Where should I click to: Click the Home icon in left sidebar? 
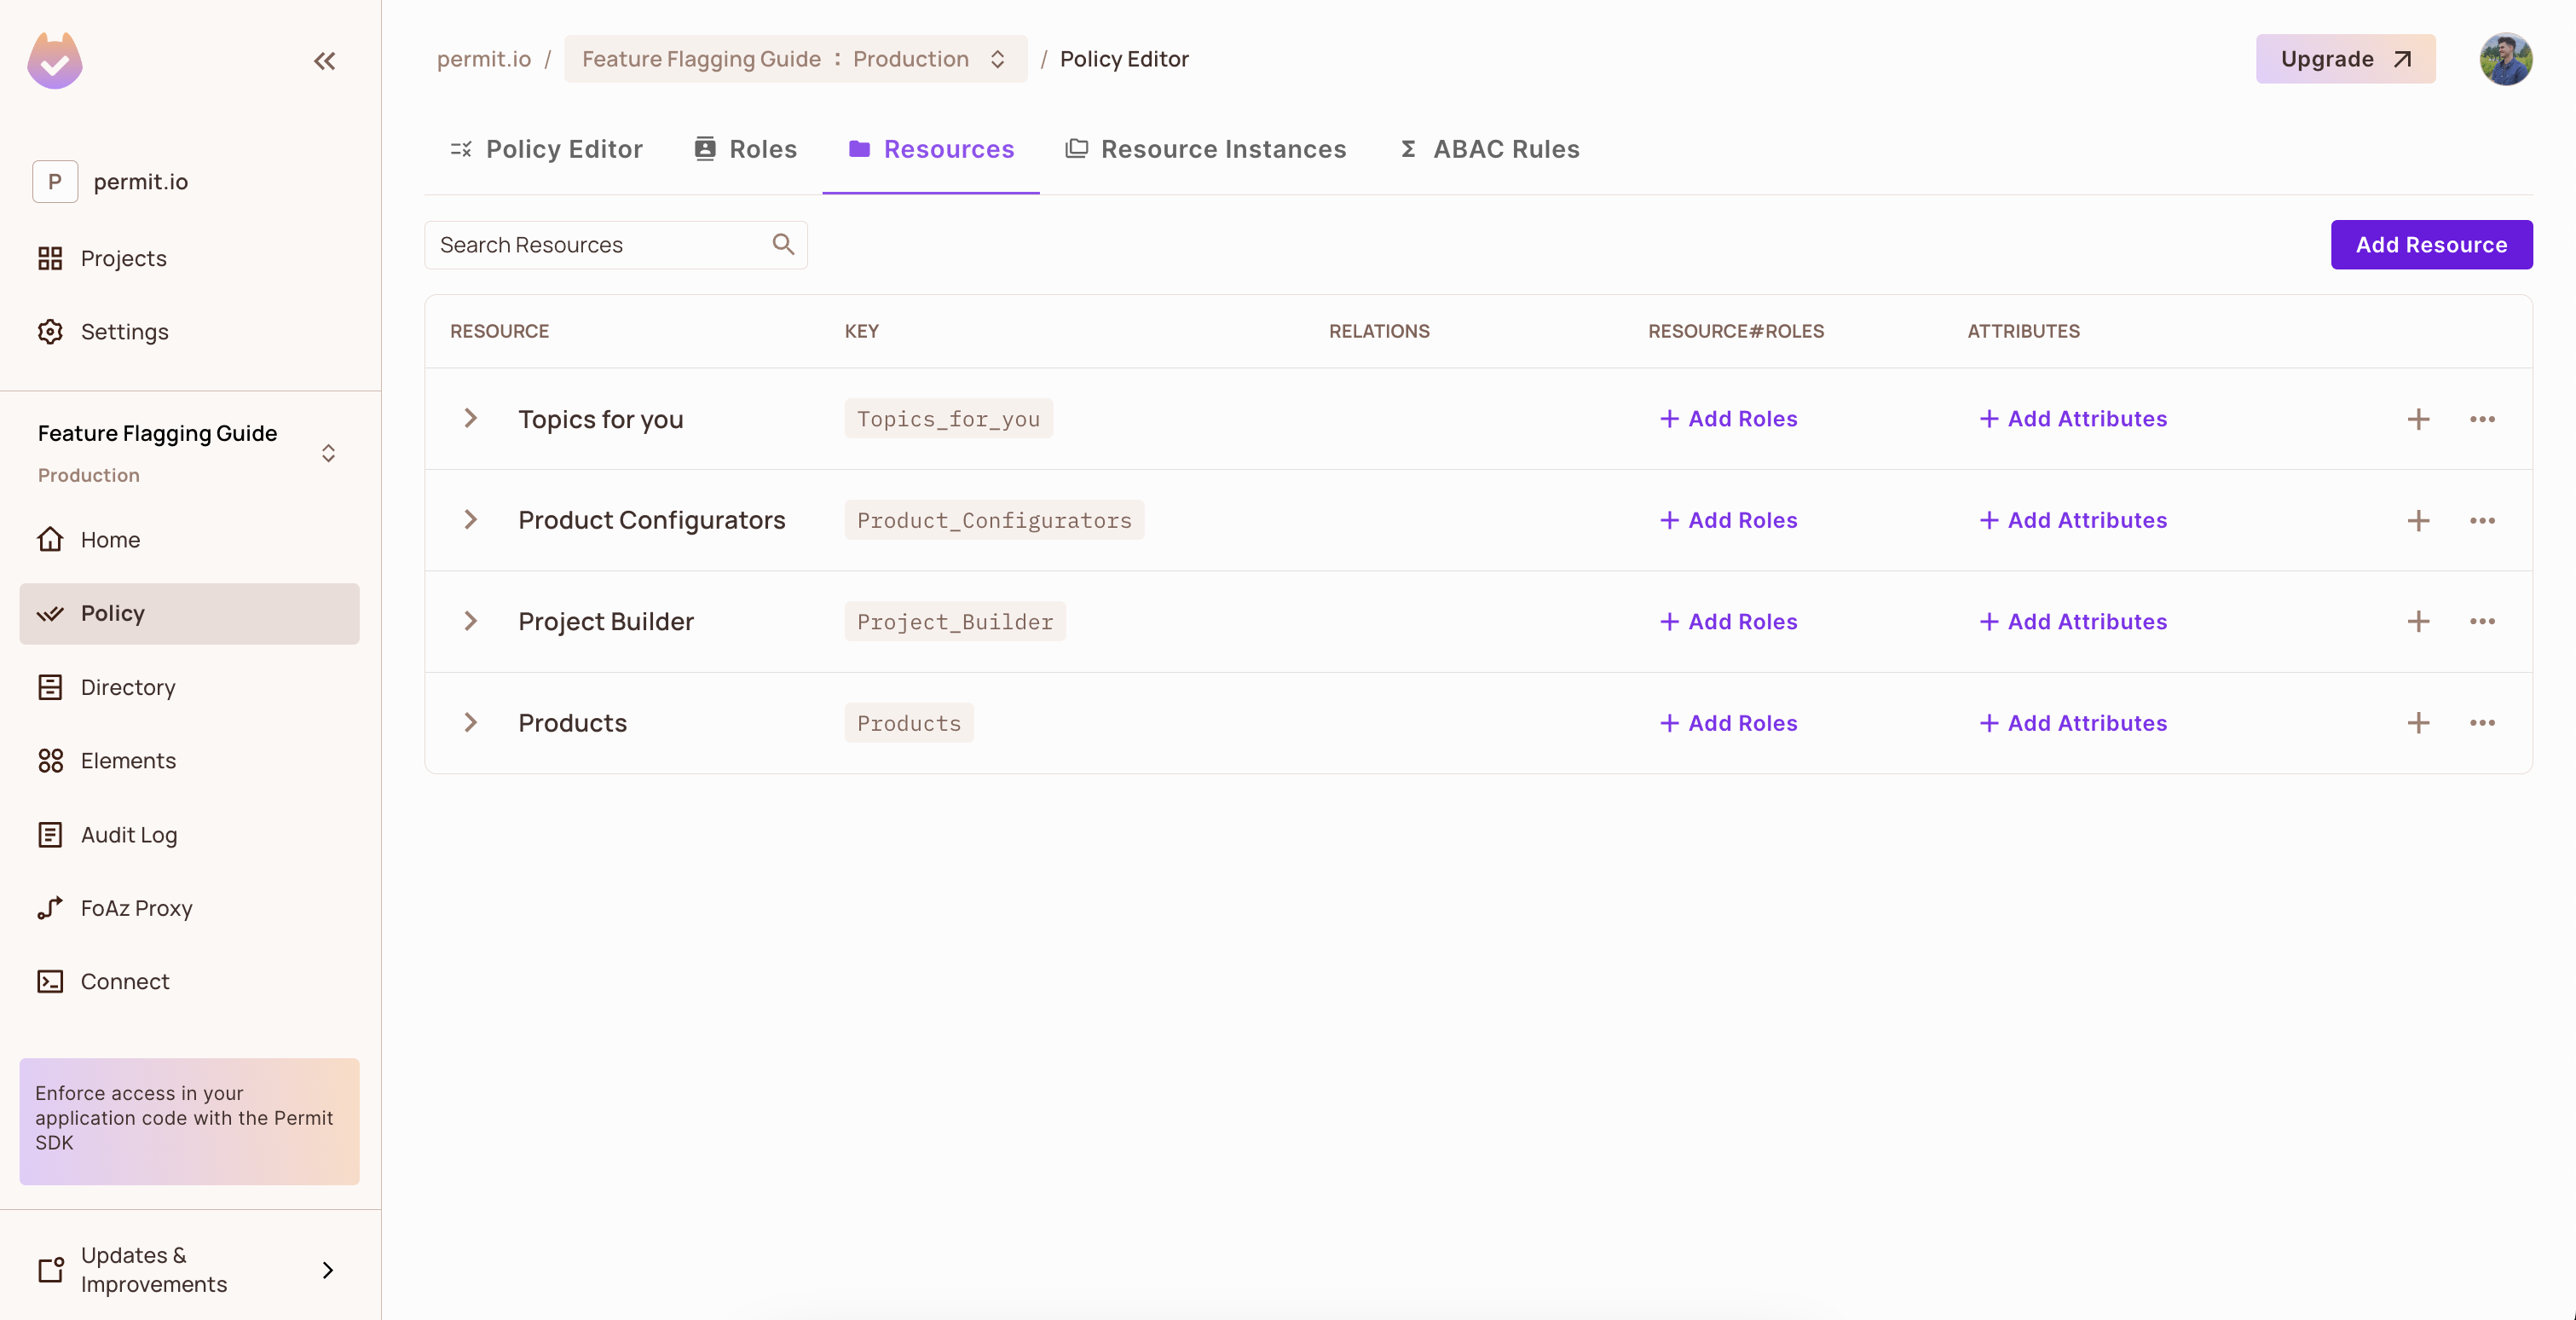click(x=50, y=539)
